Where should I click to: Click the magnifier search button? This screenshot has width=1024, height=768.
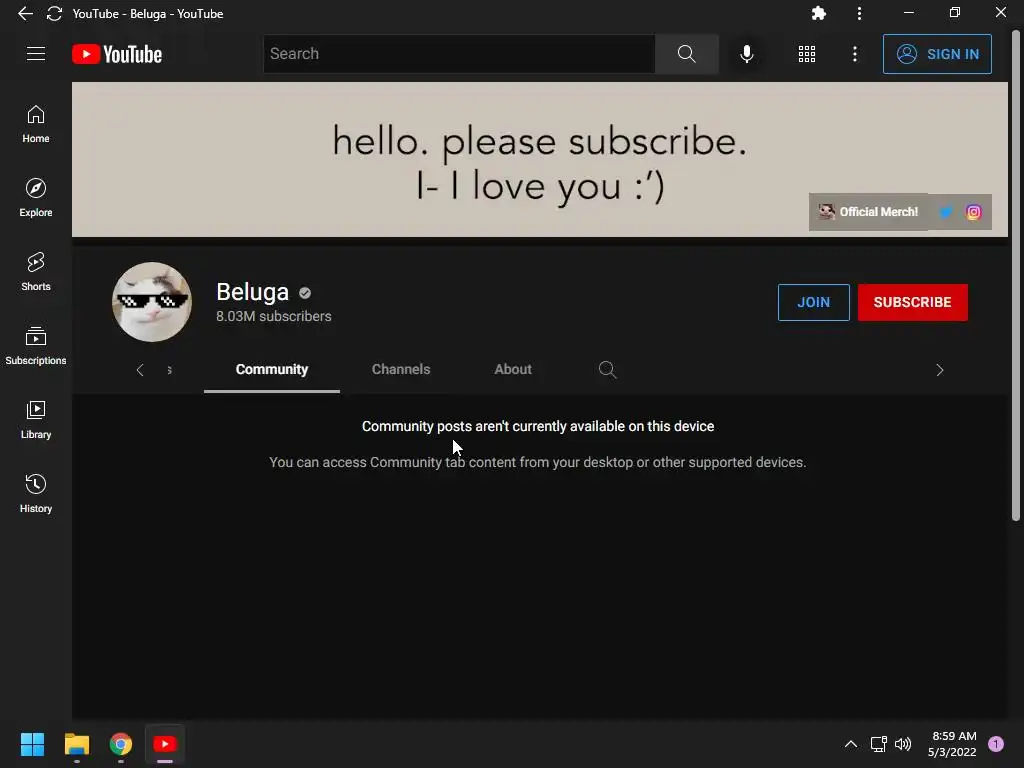point(686,54)
